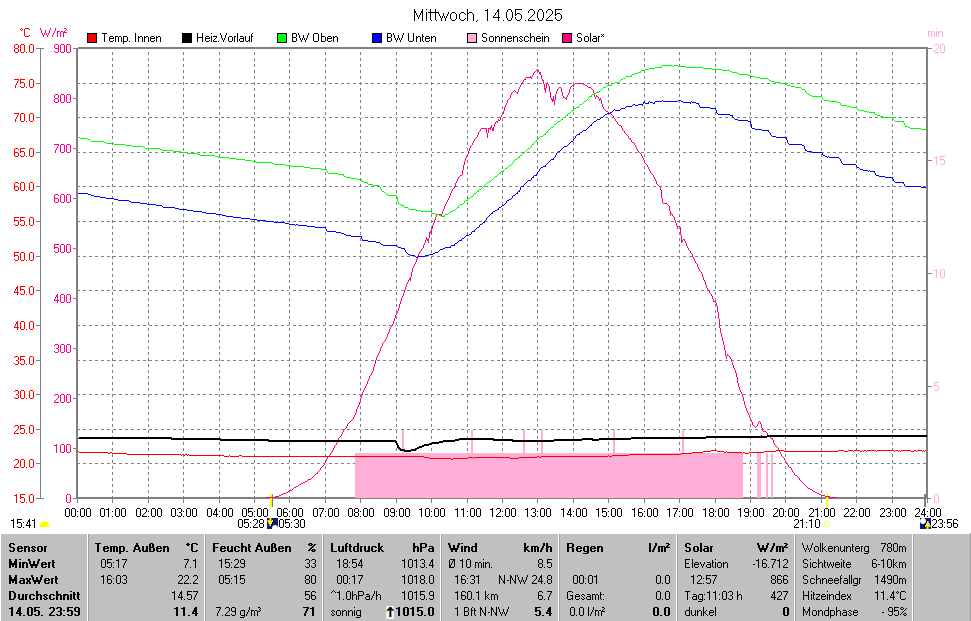The height and width of the screenshot is (621, 971).
Task: Click the 18:00 label on the time axis
Action: click(715, 513)
